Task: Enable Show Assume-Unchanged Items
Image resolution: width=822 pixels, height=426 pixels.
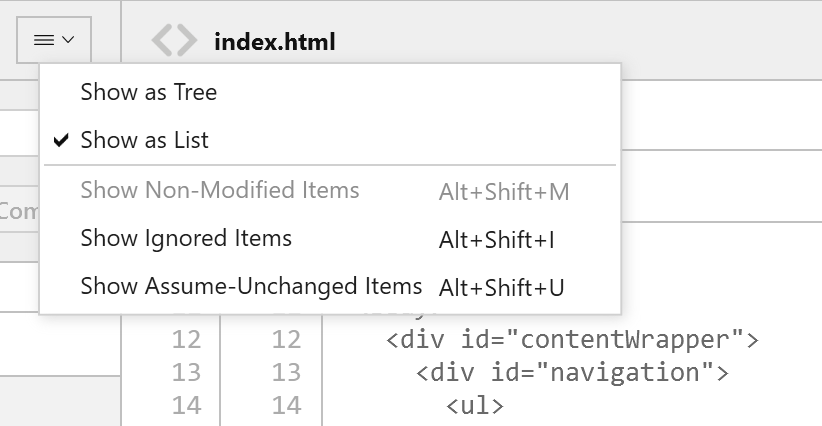Action: coord(251,286)
